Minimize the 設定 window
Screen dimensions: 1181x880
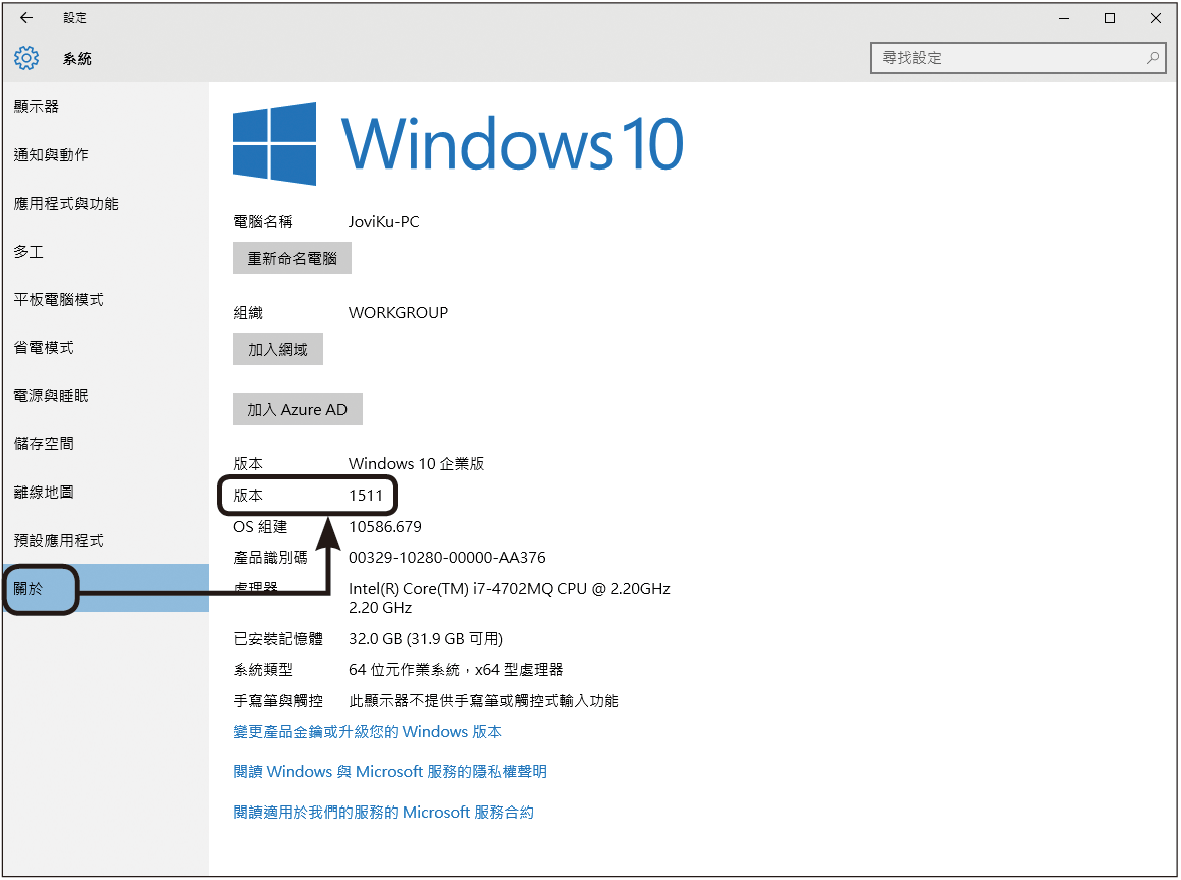tap(1064, 18)
